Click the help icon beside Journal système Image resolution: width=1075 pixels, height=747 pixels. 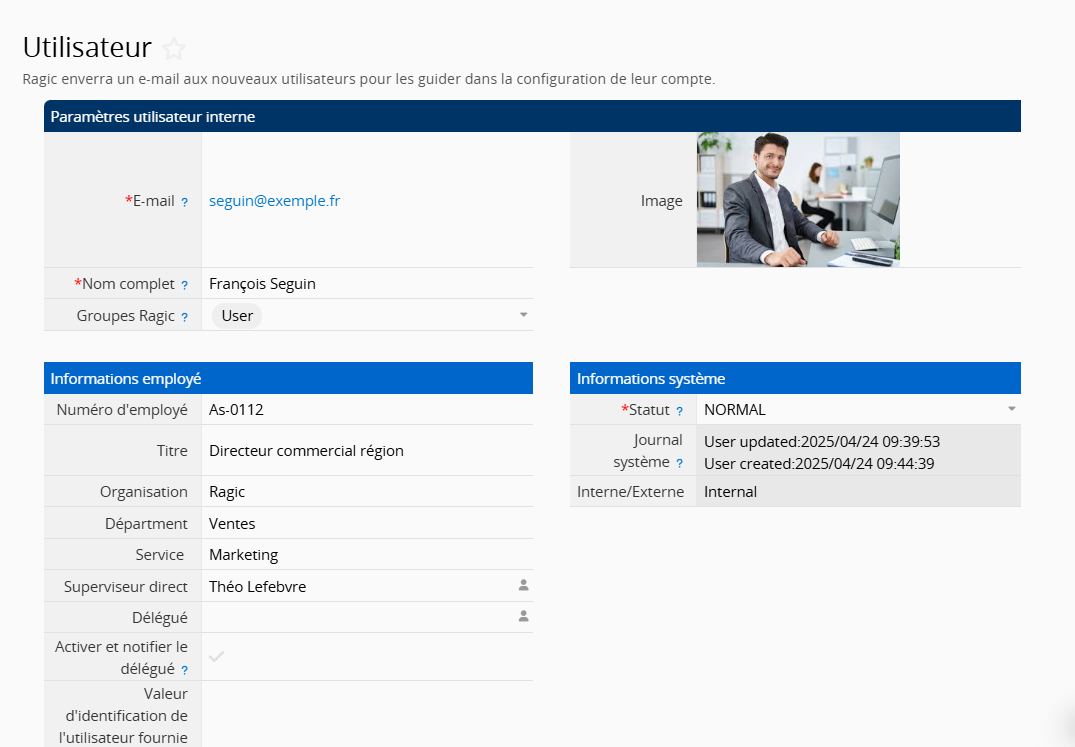point(680,463)
